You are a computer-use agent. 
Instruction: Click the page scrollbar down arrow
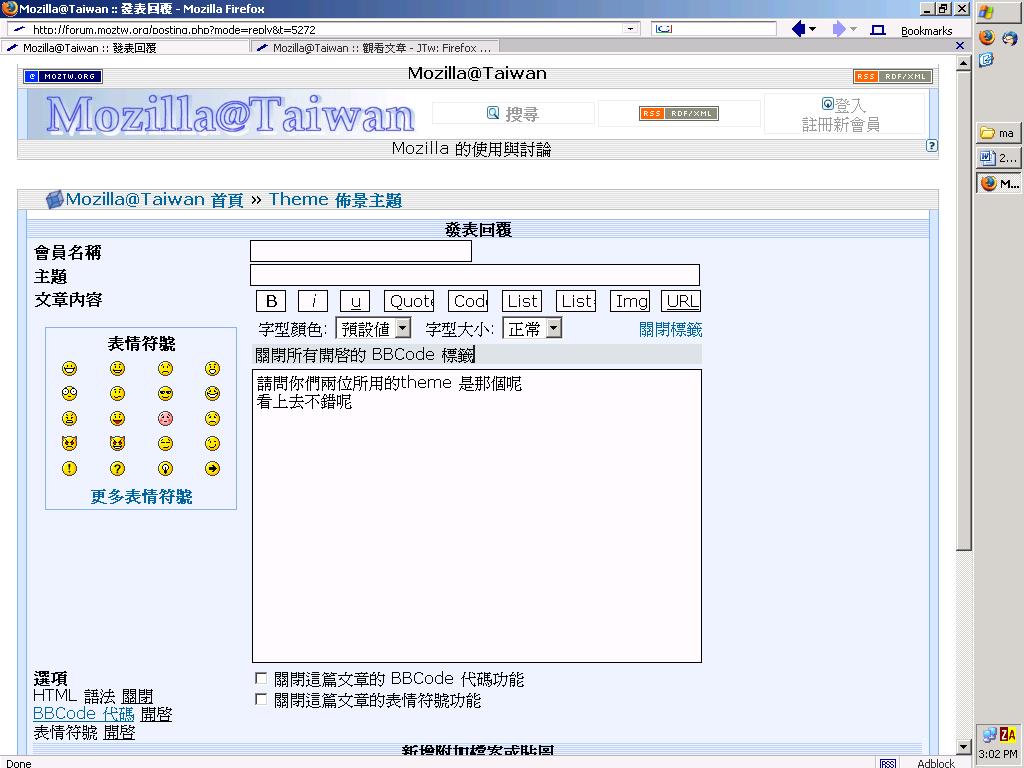[x=963, y=746]
